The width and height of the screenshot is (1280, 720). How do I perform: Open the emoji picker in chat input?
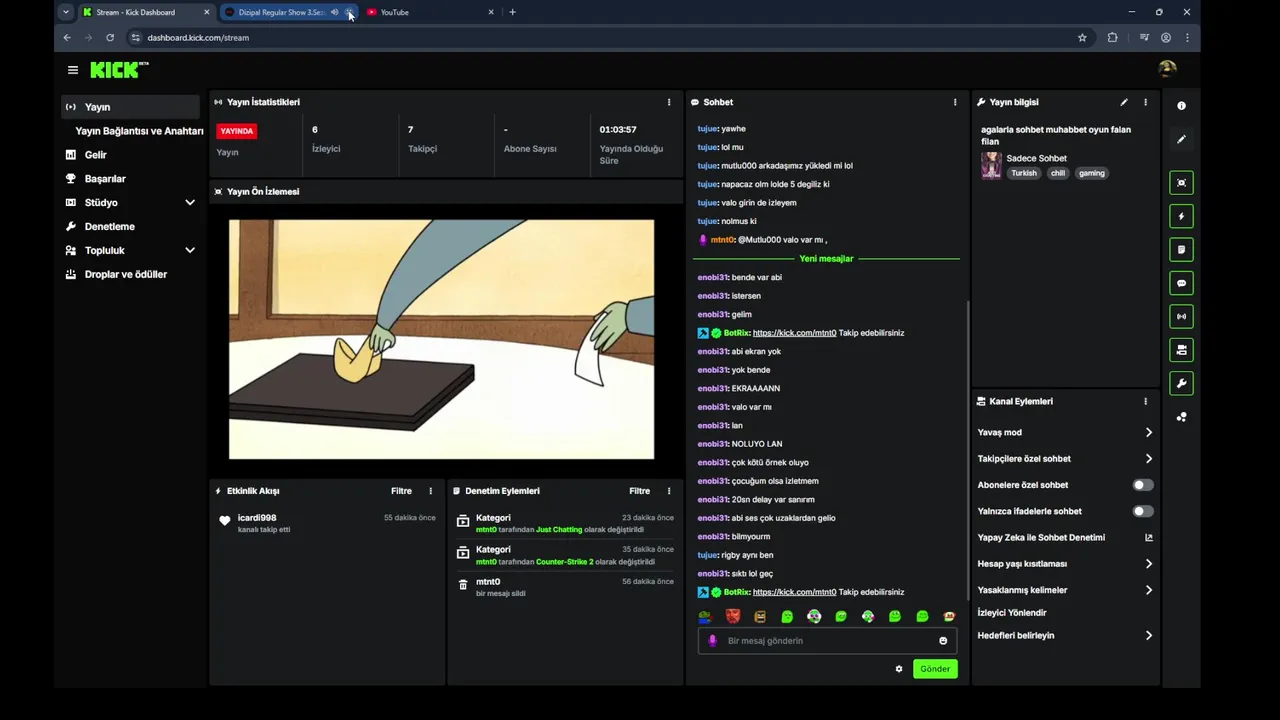coord(943,641)
